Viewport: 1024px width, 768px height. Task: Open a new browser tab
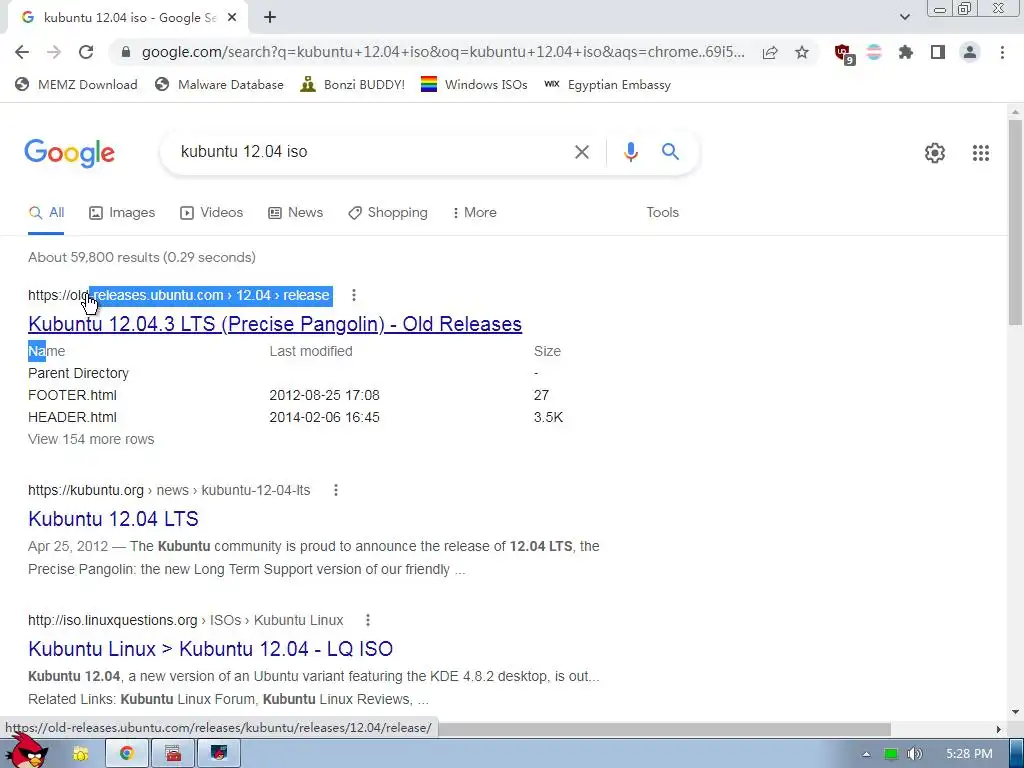click(270, 18)
